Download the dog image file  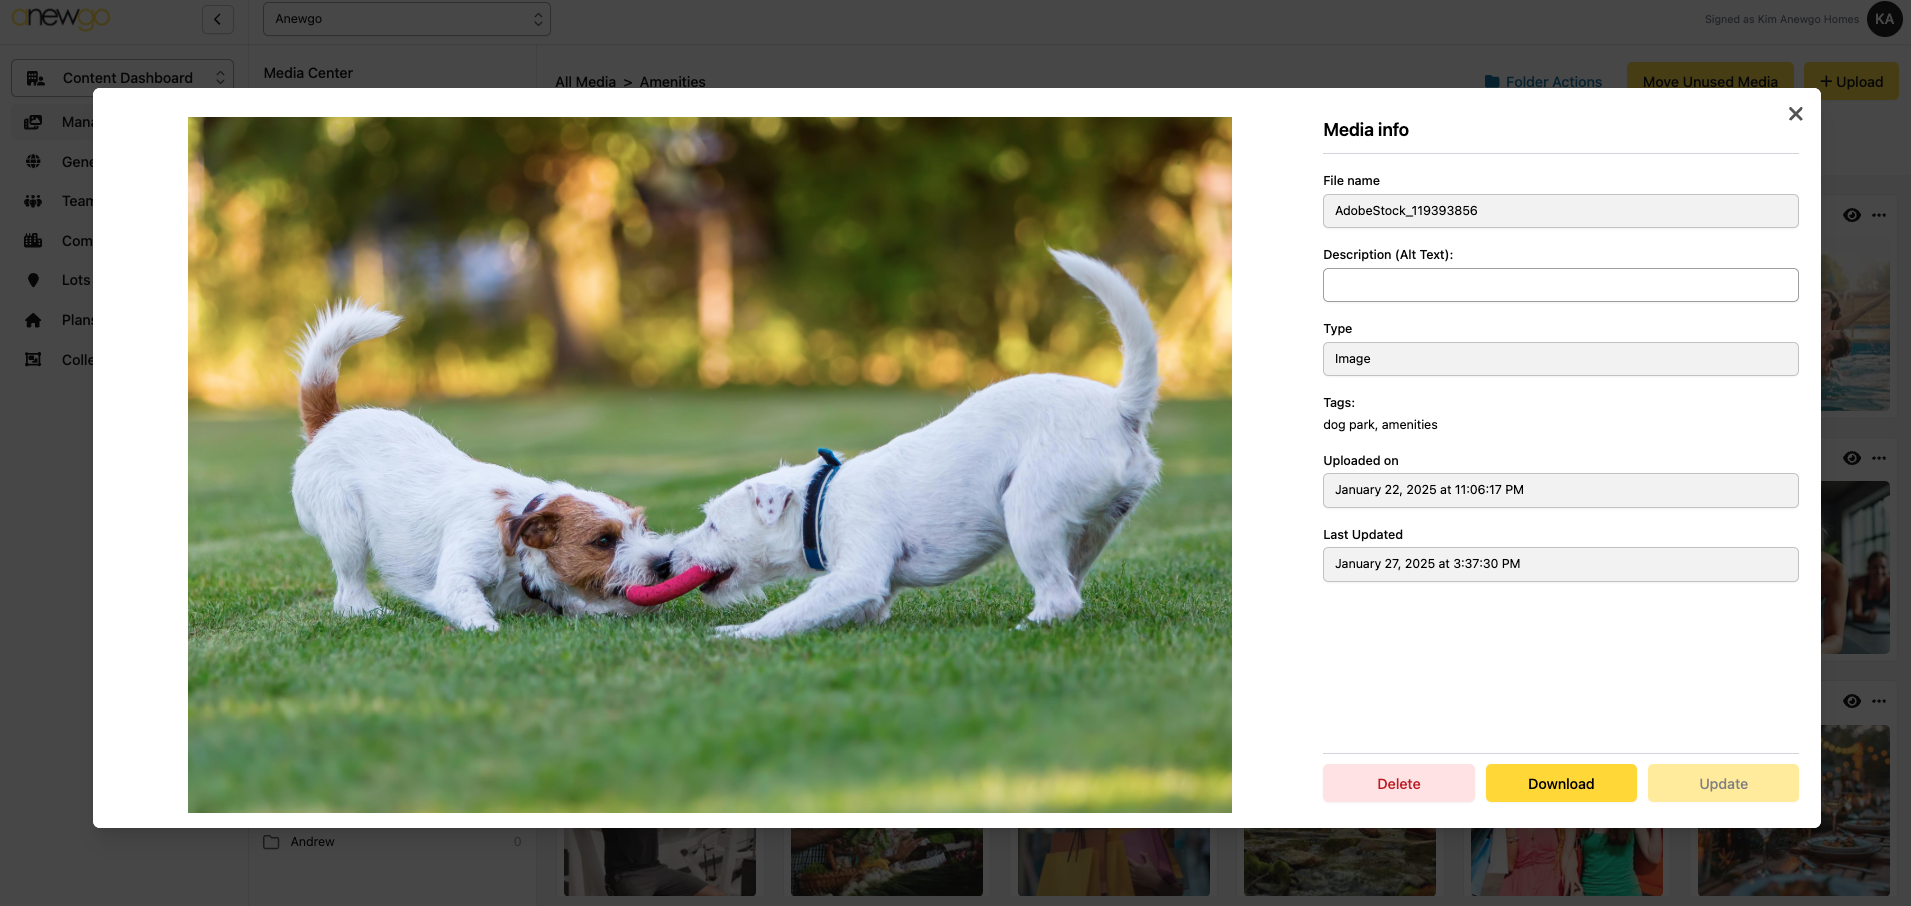click(x=1560, y=783)
